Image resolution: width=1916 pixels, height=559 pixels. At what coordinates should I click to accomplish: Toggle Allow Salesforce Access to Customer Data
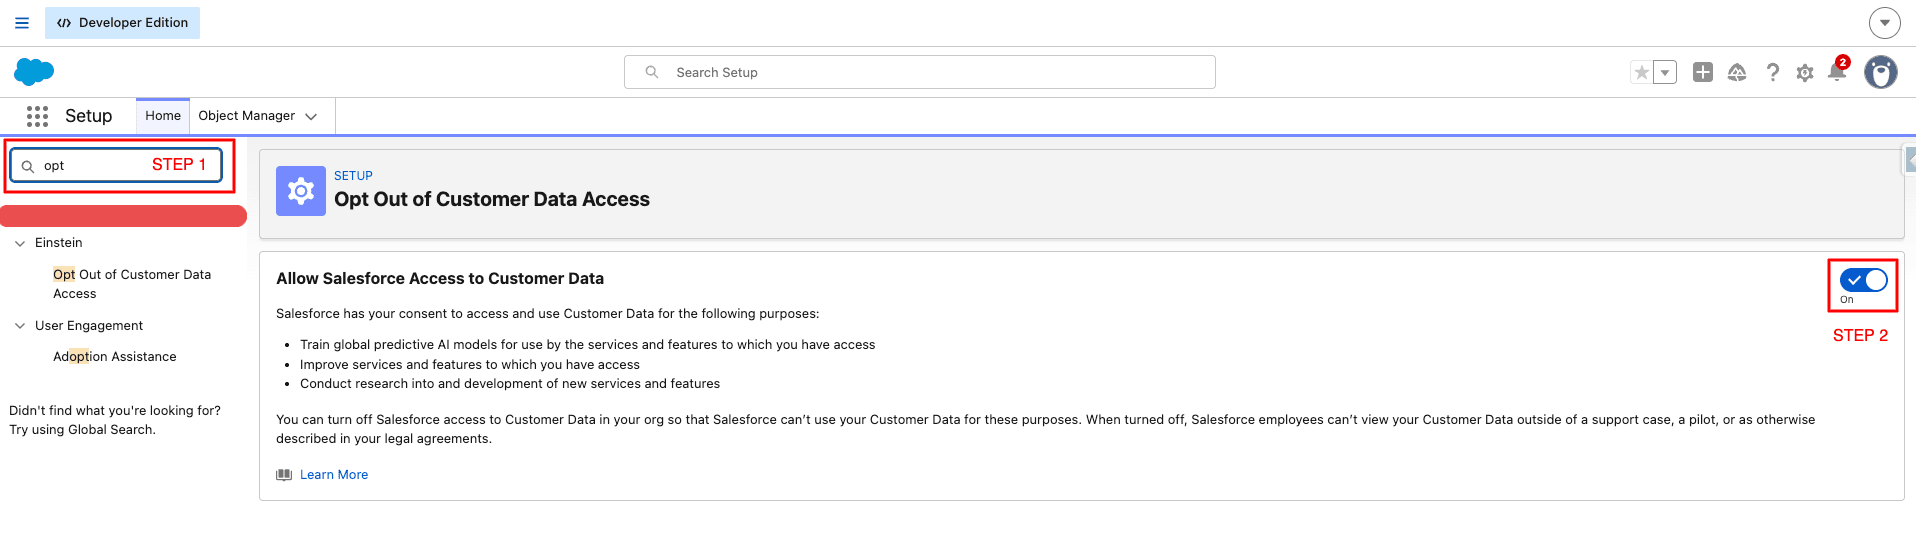click(x=1863, y=280)
